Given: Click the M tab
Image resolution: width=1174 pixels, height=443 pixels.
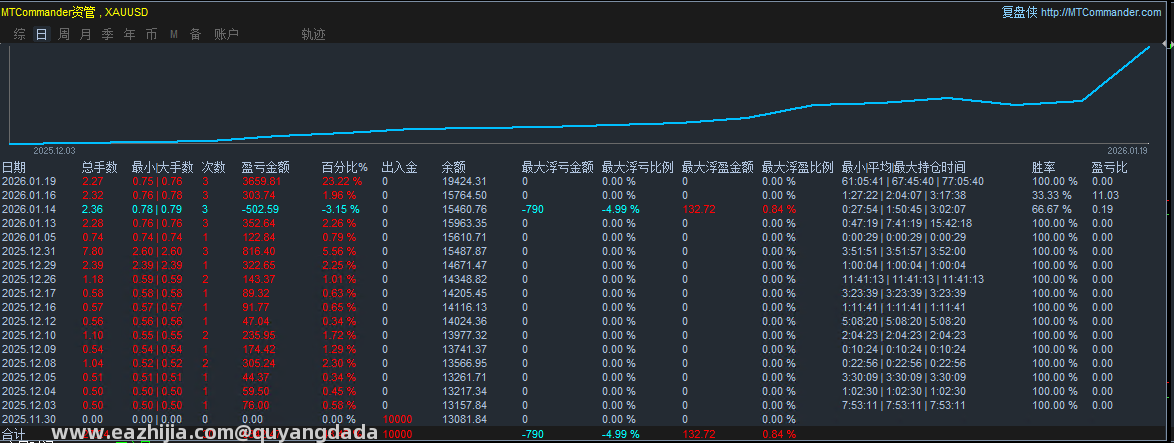Looking at the screenshot, I should [174, 34].
